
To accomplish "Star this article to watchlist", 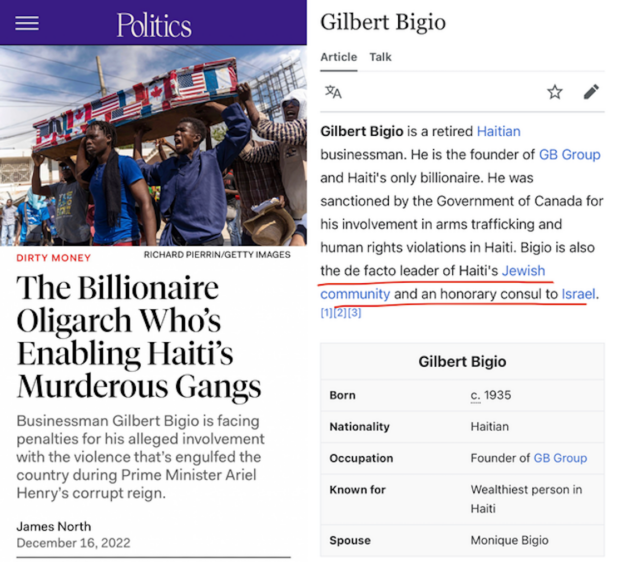I will point(555,92).
